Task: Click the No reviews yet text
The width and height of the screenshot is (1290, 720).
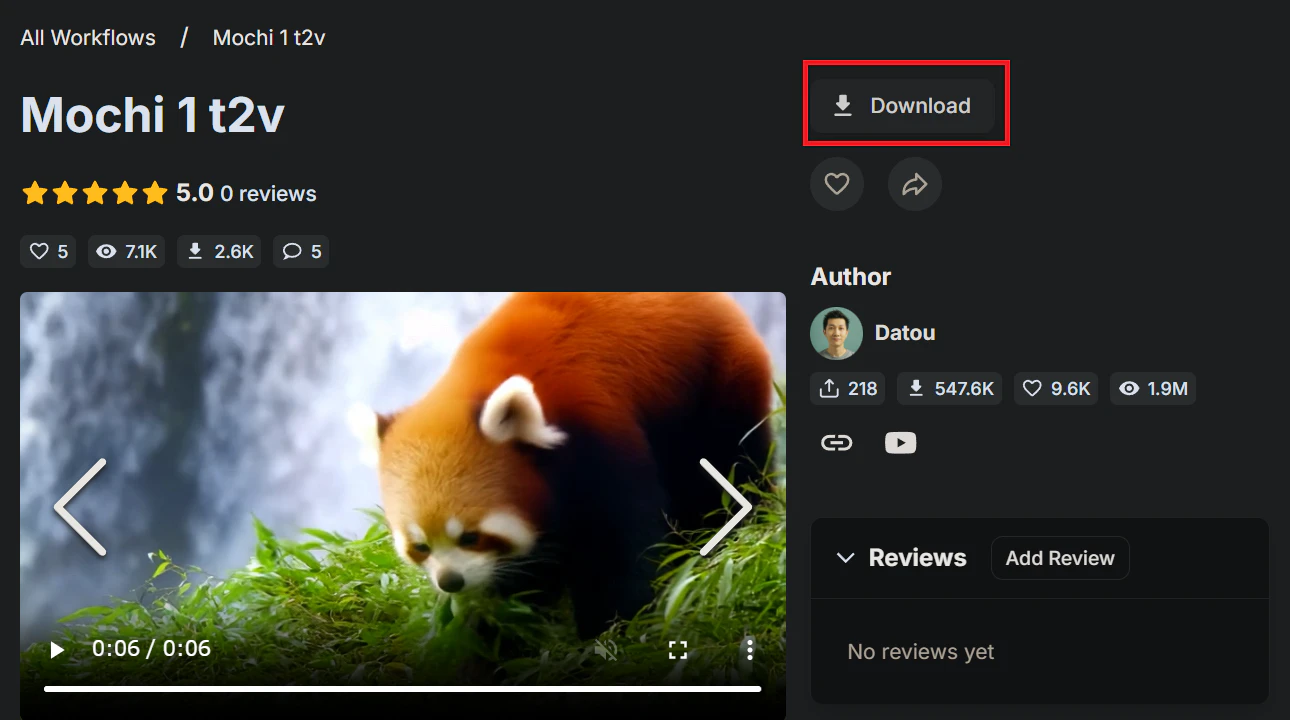Action: (921, 652)
